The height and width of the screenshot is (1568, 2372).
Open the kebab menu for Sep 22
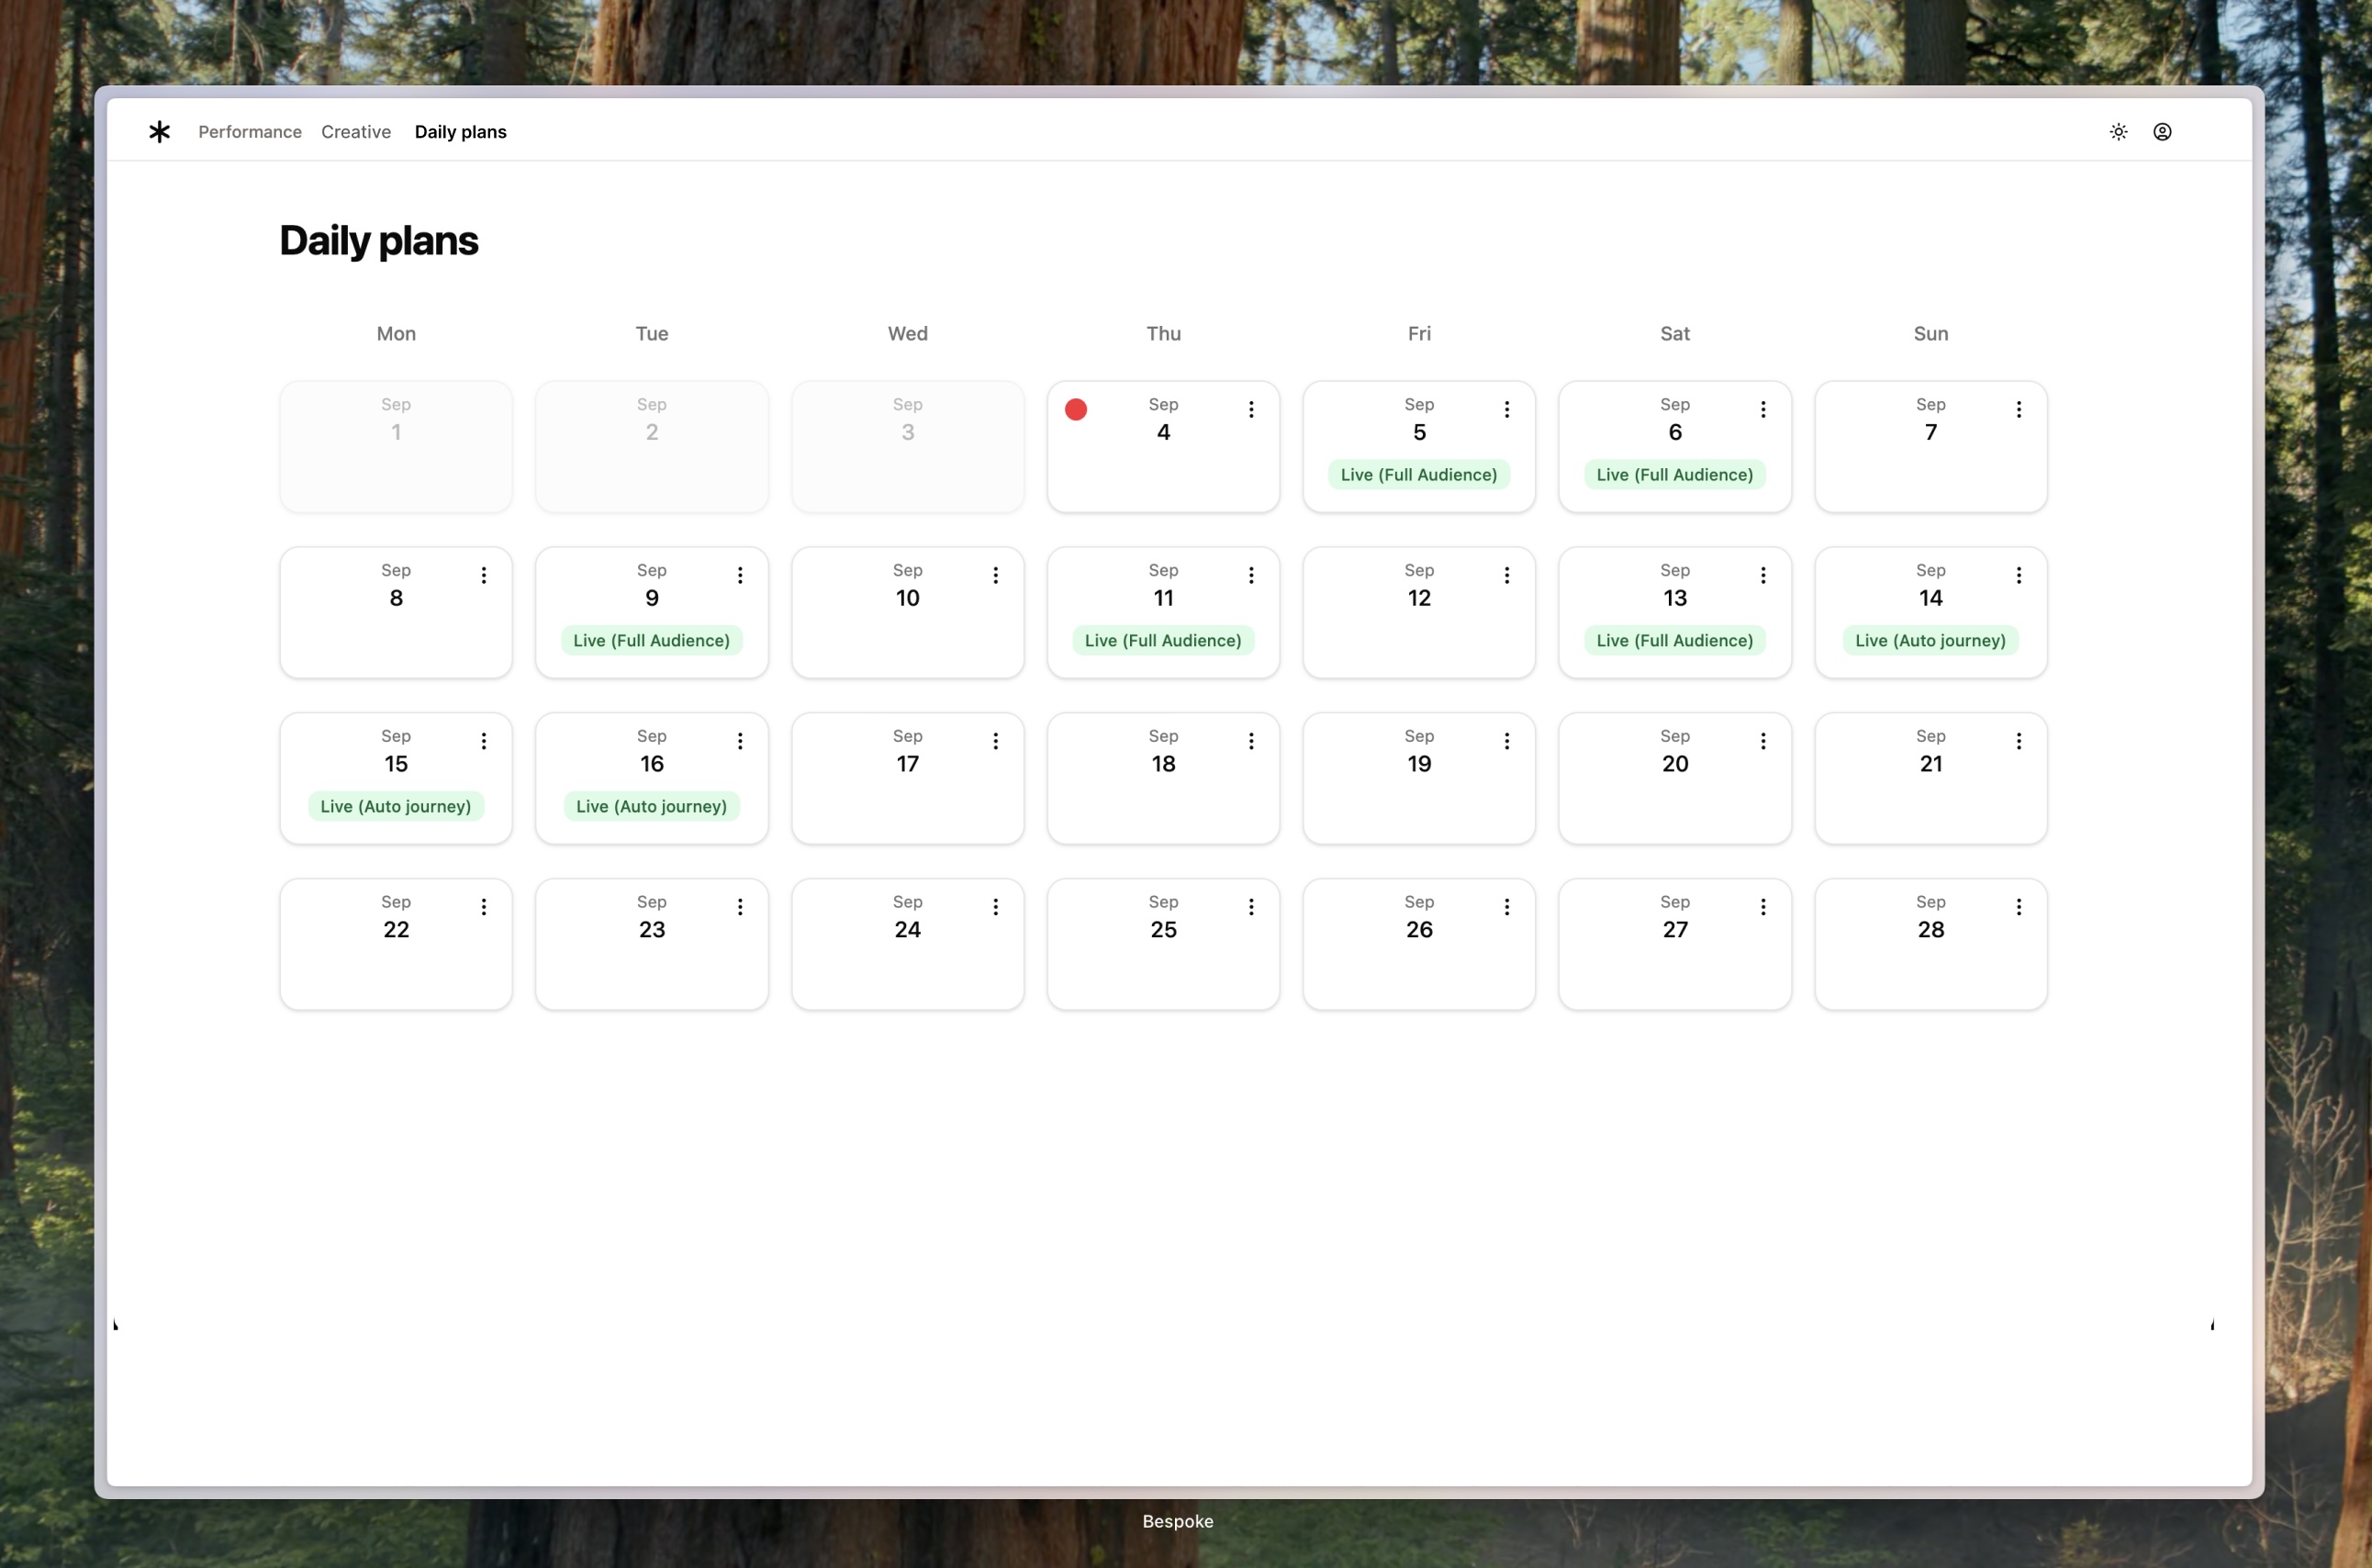pyautogui.click(x=484, y=907)
